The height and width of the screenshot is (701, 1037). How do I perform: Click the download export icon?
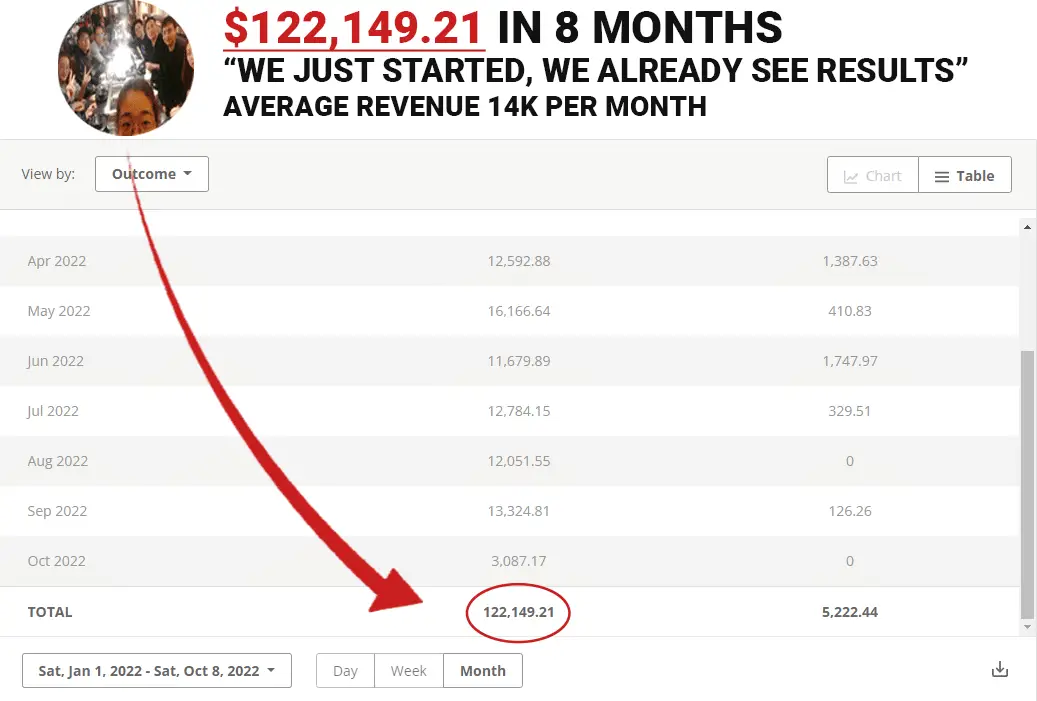(999, 670)
